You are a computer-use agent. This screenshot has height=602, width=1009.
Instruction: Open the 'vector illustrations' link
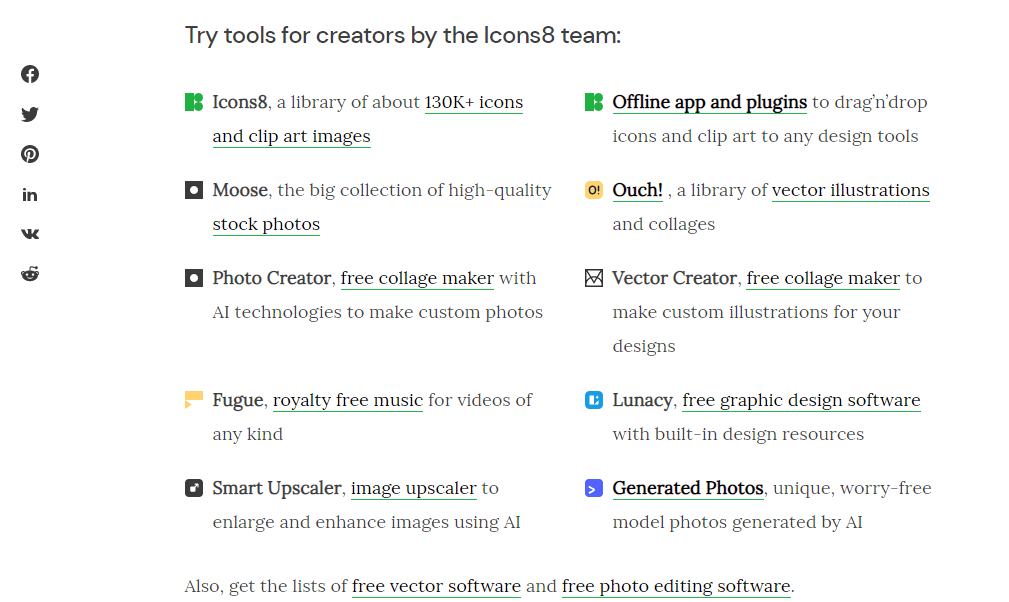[x=851, y=190]
